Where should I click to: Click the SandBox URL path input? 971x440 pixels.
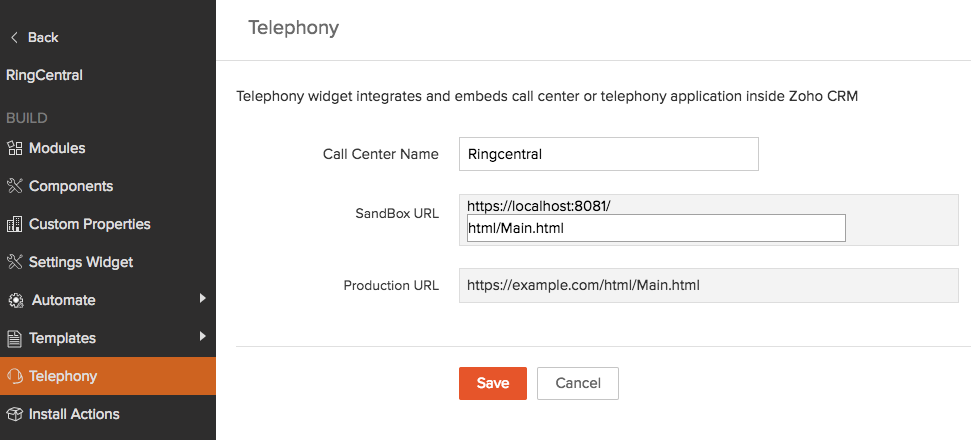click(x=656, y=228)
